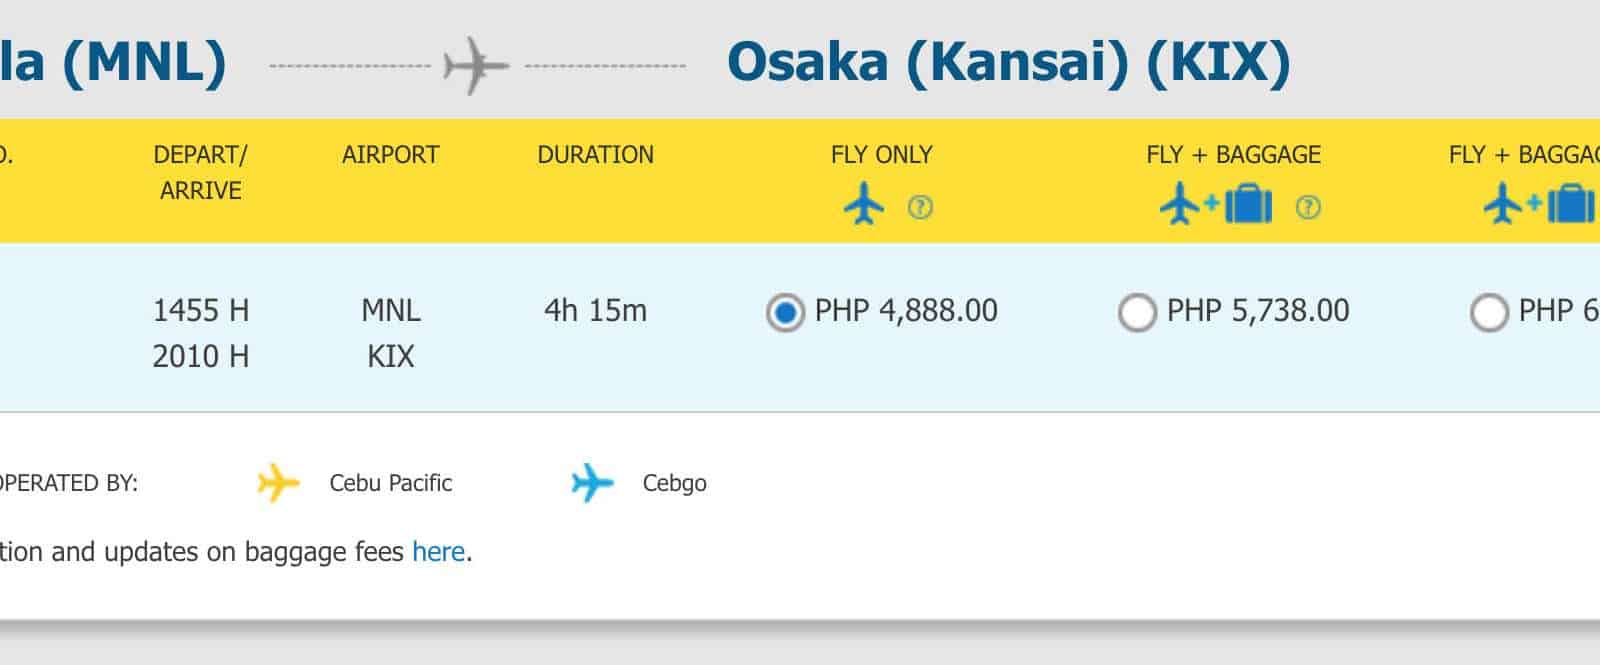Click the Fly + Baggage help question mark

click(1308, 207)
